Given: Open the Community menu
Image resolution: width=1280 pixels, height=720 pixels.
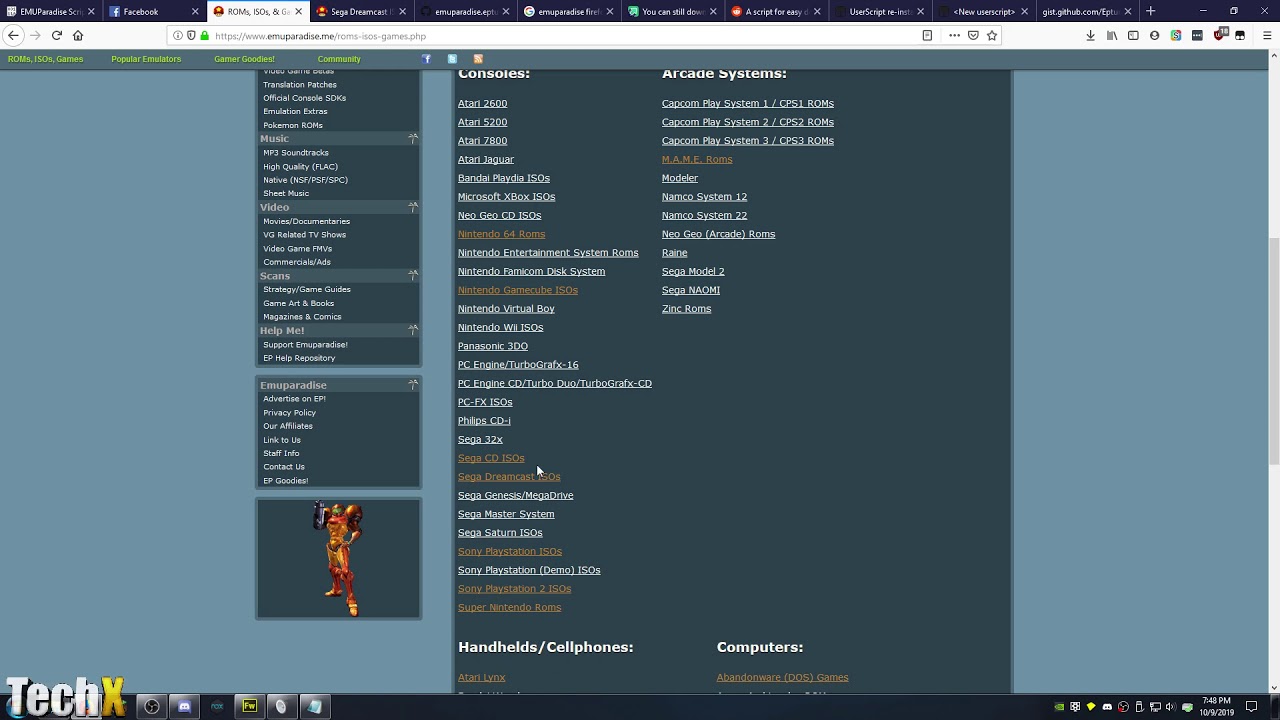Looking at the screenshot, I should 339,59.
